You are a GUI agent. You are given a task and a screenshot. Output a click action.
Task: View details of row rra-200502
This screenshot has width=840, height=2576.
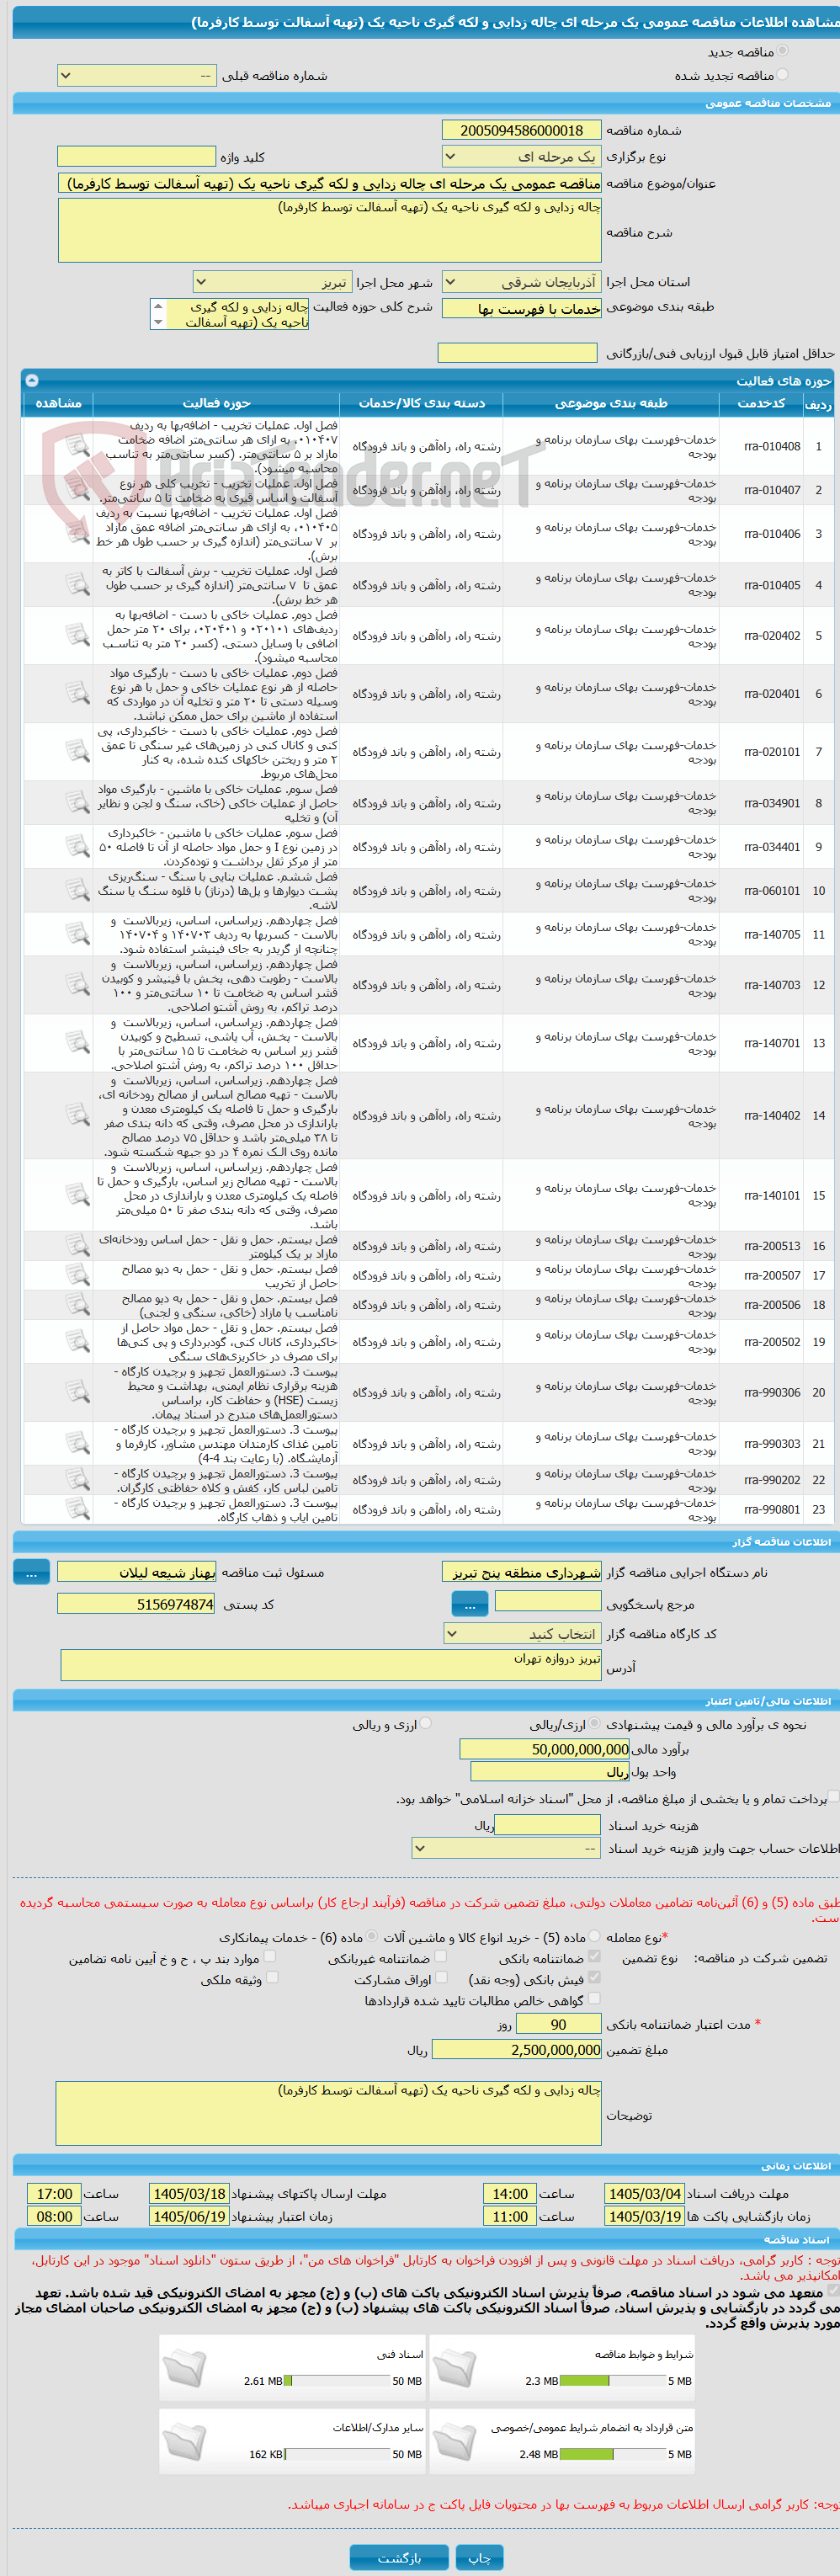[x=77, y=1341]
